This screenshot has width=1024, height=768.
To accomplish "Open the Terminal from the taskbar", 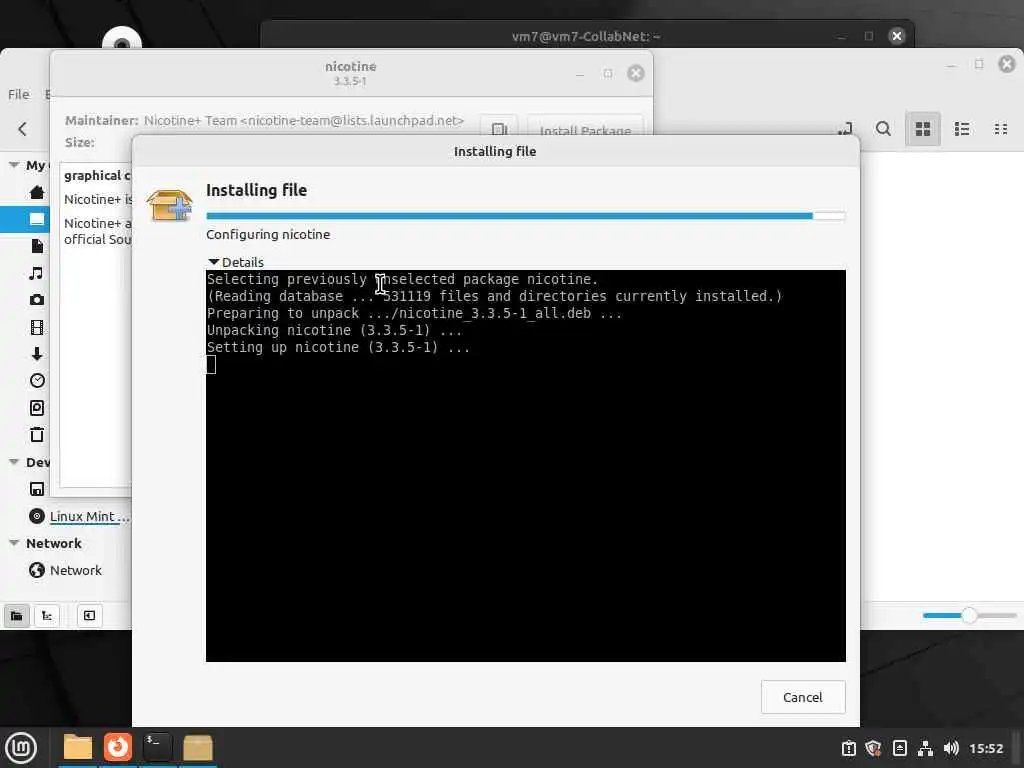I will pos(157,748).
